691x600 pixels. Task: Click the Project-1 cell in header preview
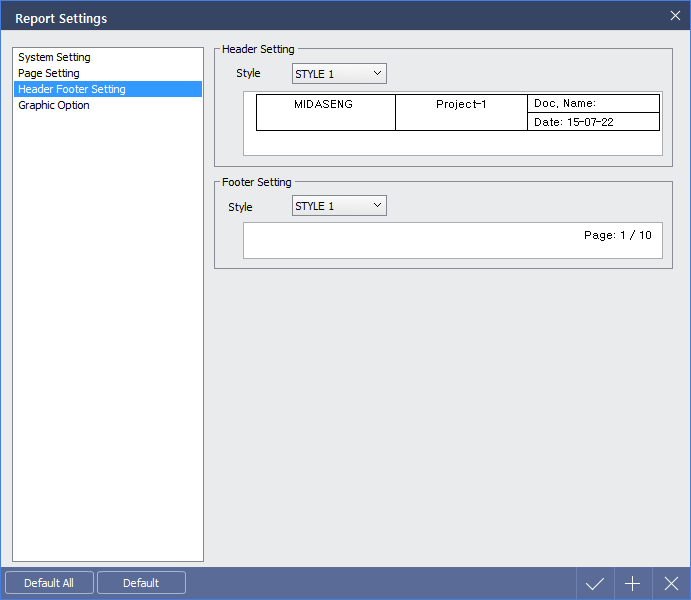pyautogui.click(x=461, y=105)
